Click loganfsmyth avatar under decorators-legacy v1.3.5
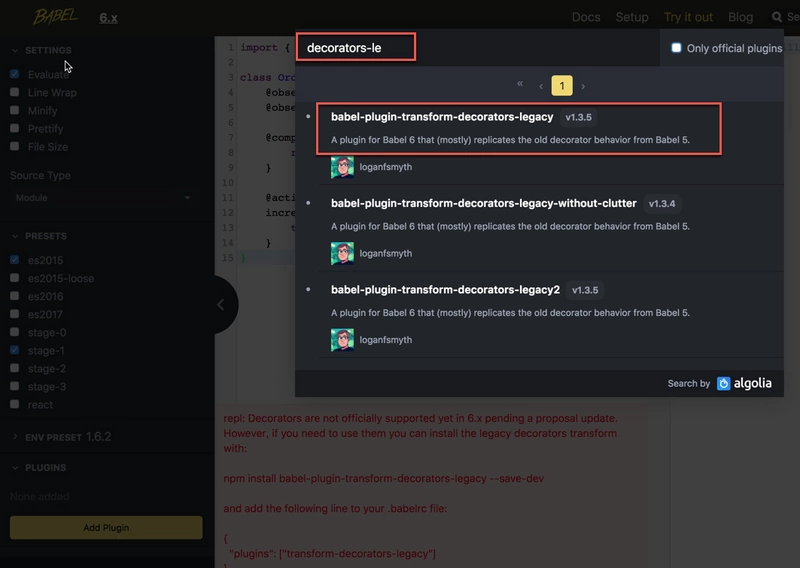Image resolution: width=800 pixels, height=568 pixels. pyautogui.click(x=342, y=167)
